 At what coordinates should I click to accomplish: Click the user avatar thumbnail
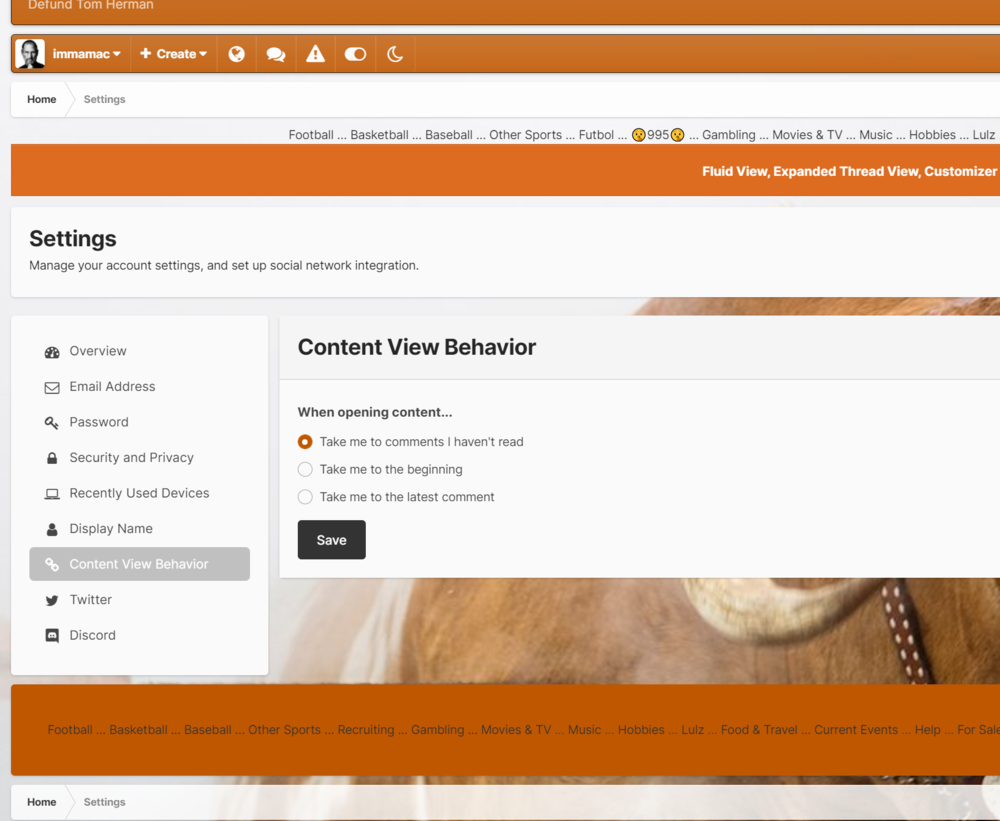tap(30, 54)
